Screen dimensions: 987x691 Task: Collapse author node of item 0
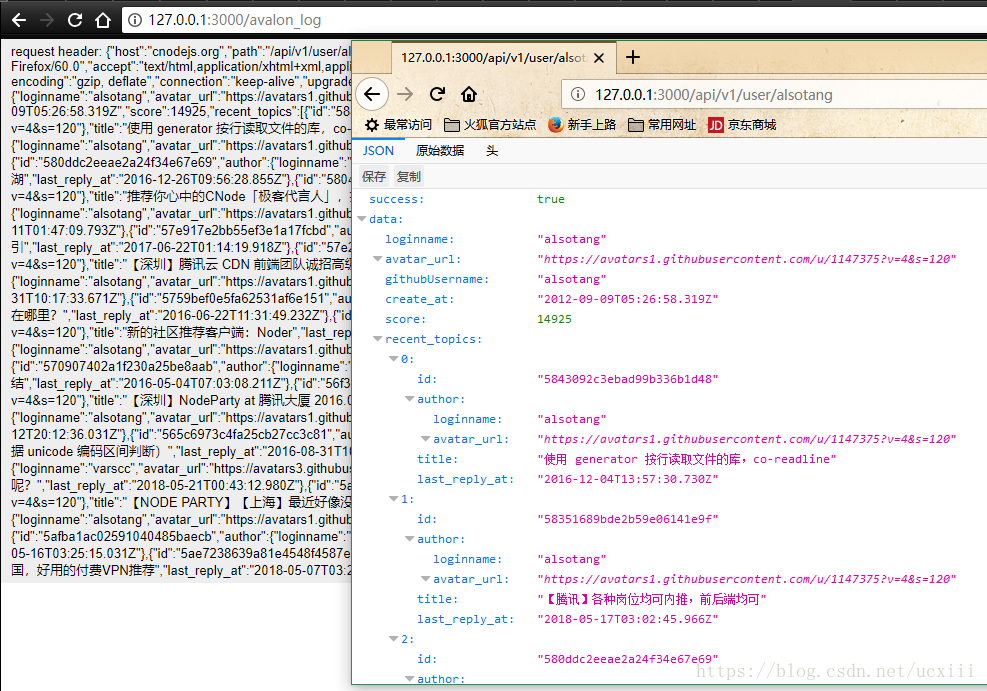tap(410, 399)
